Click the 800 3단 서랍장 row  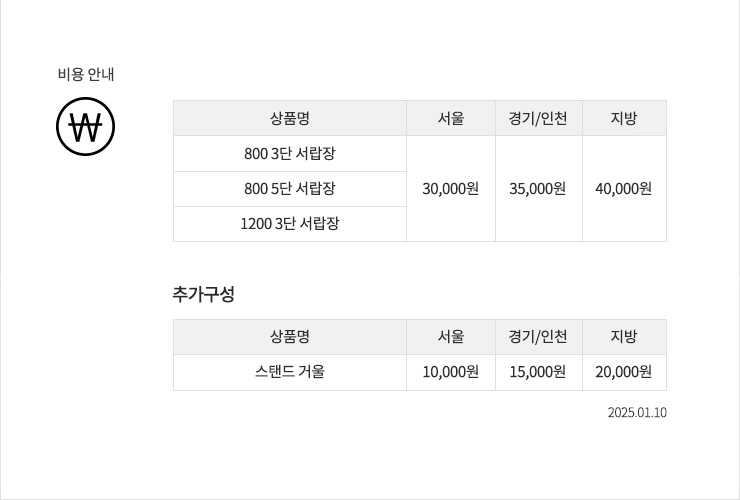click(290, 153)
